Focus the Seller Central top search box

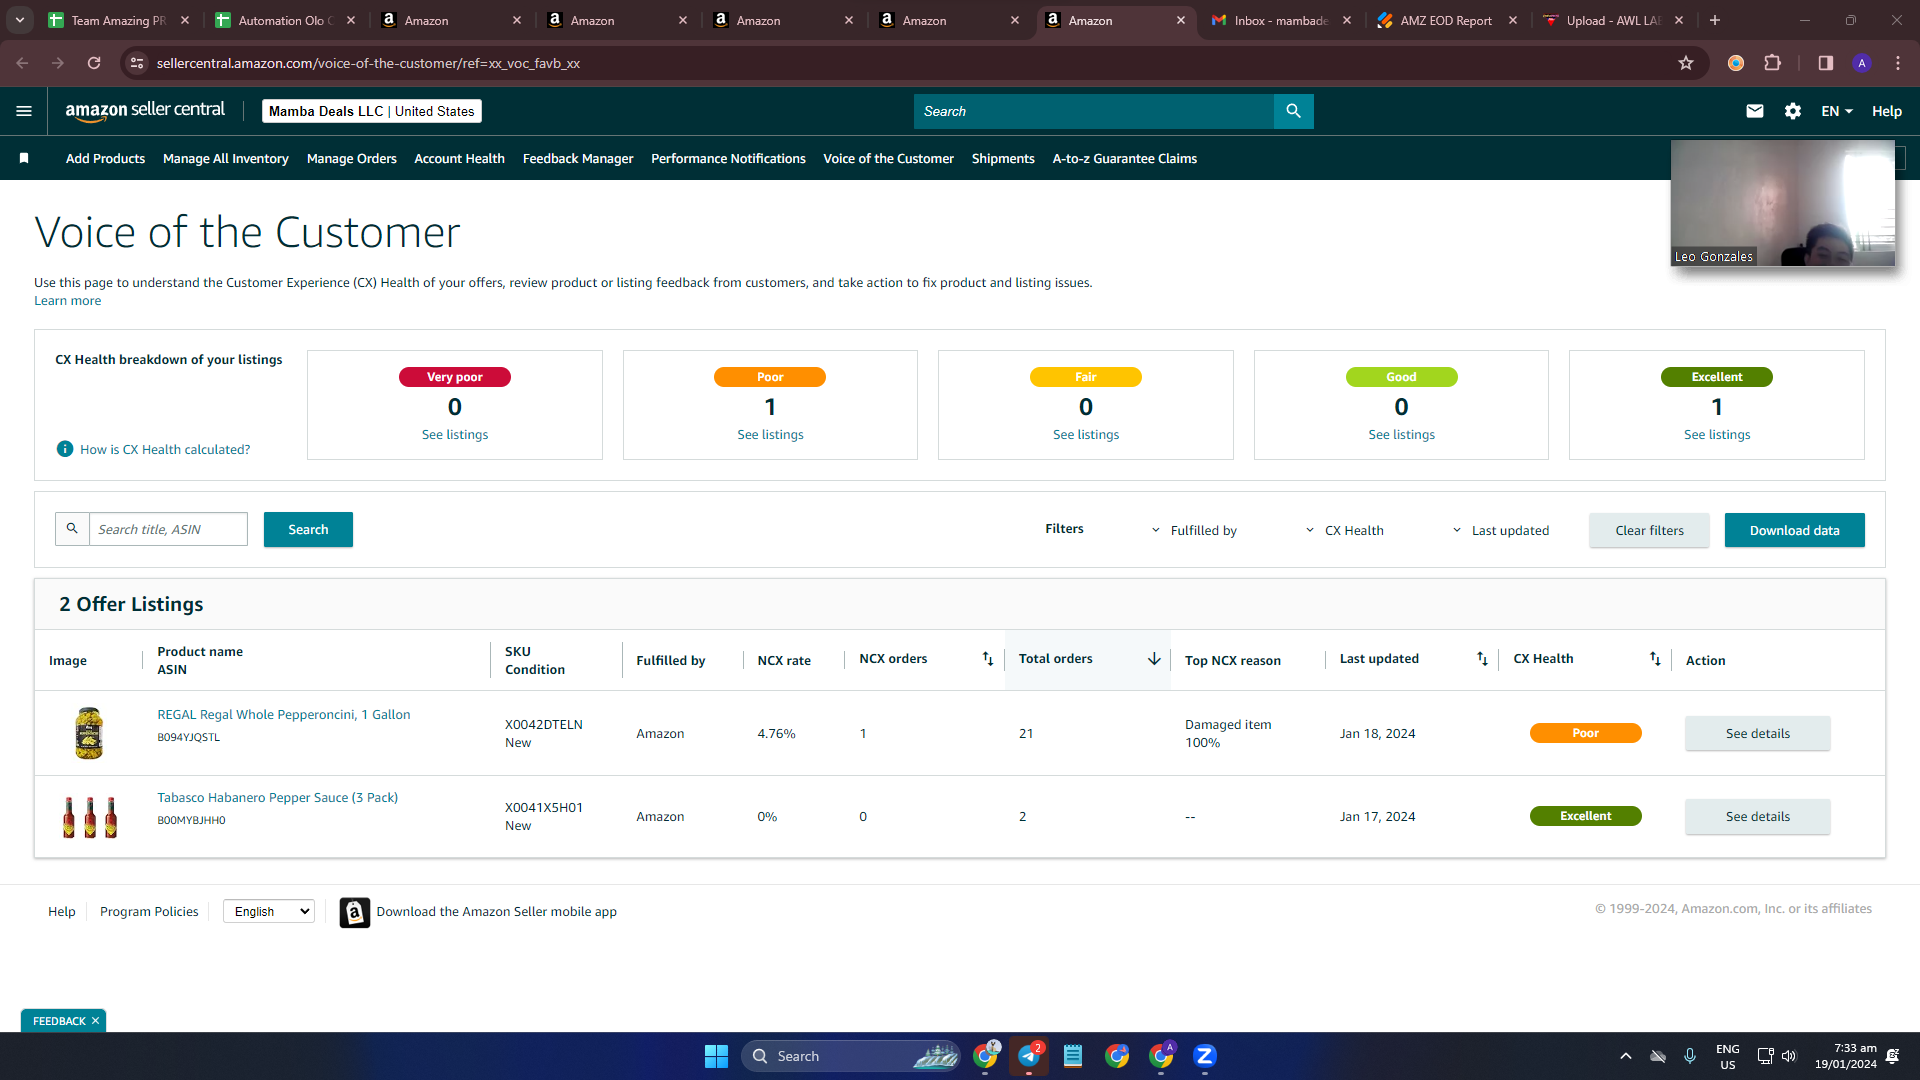(1094, 111)
